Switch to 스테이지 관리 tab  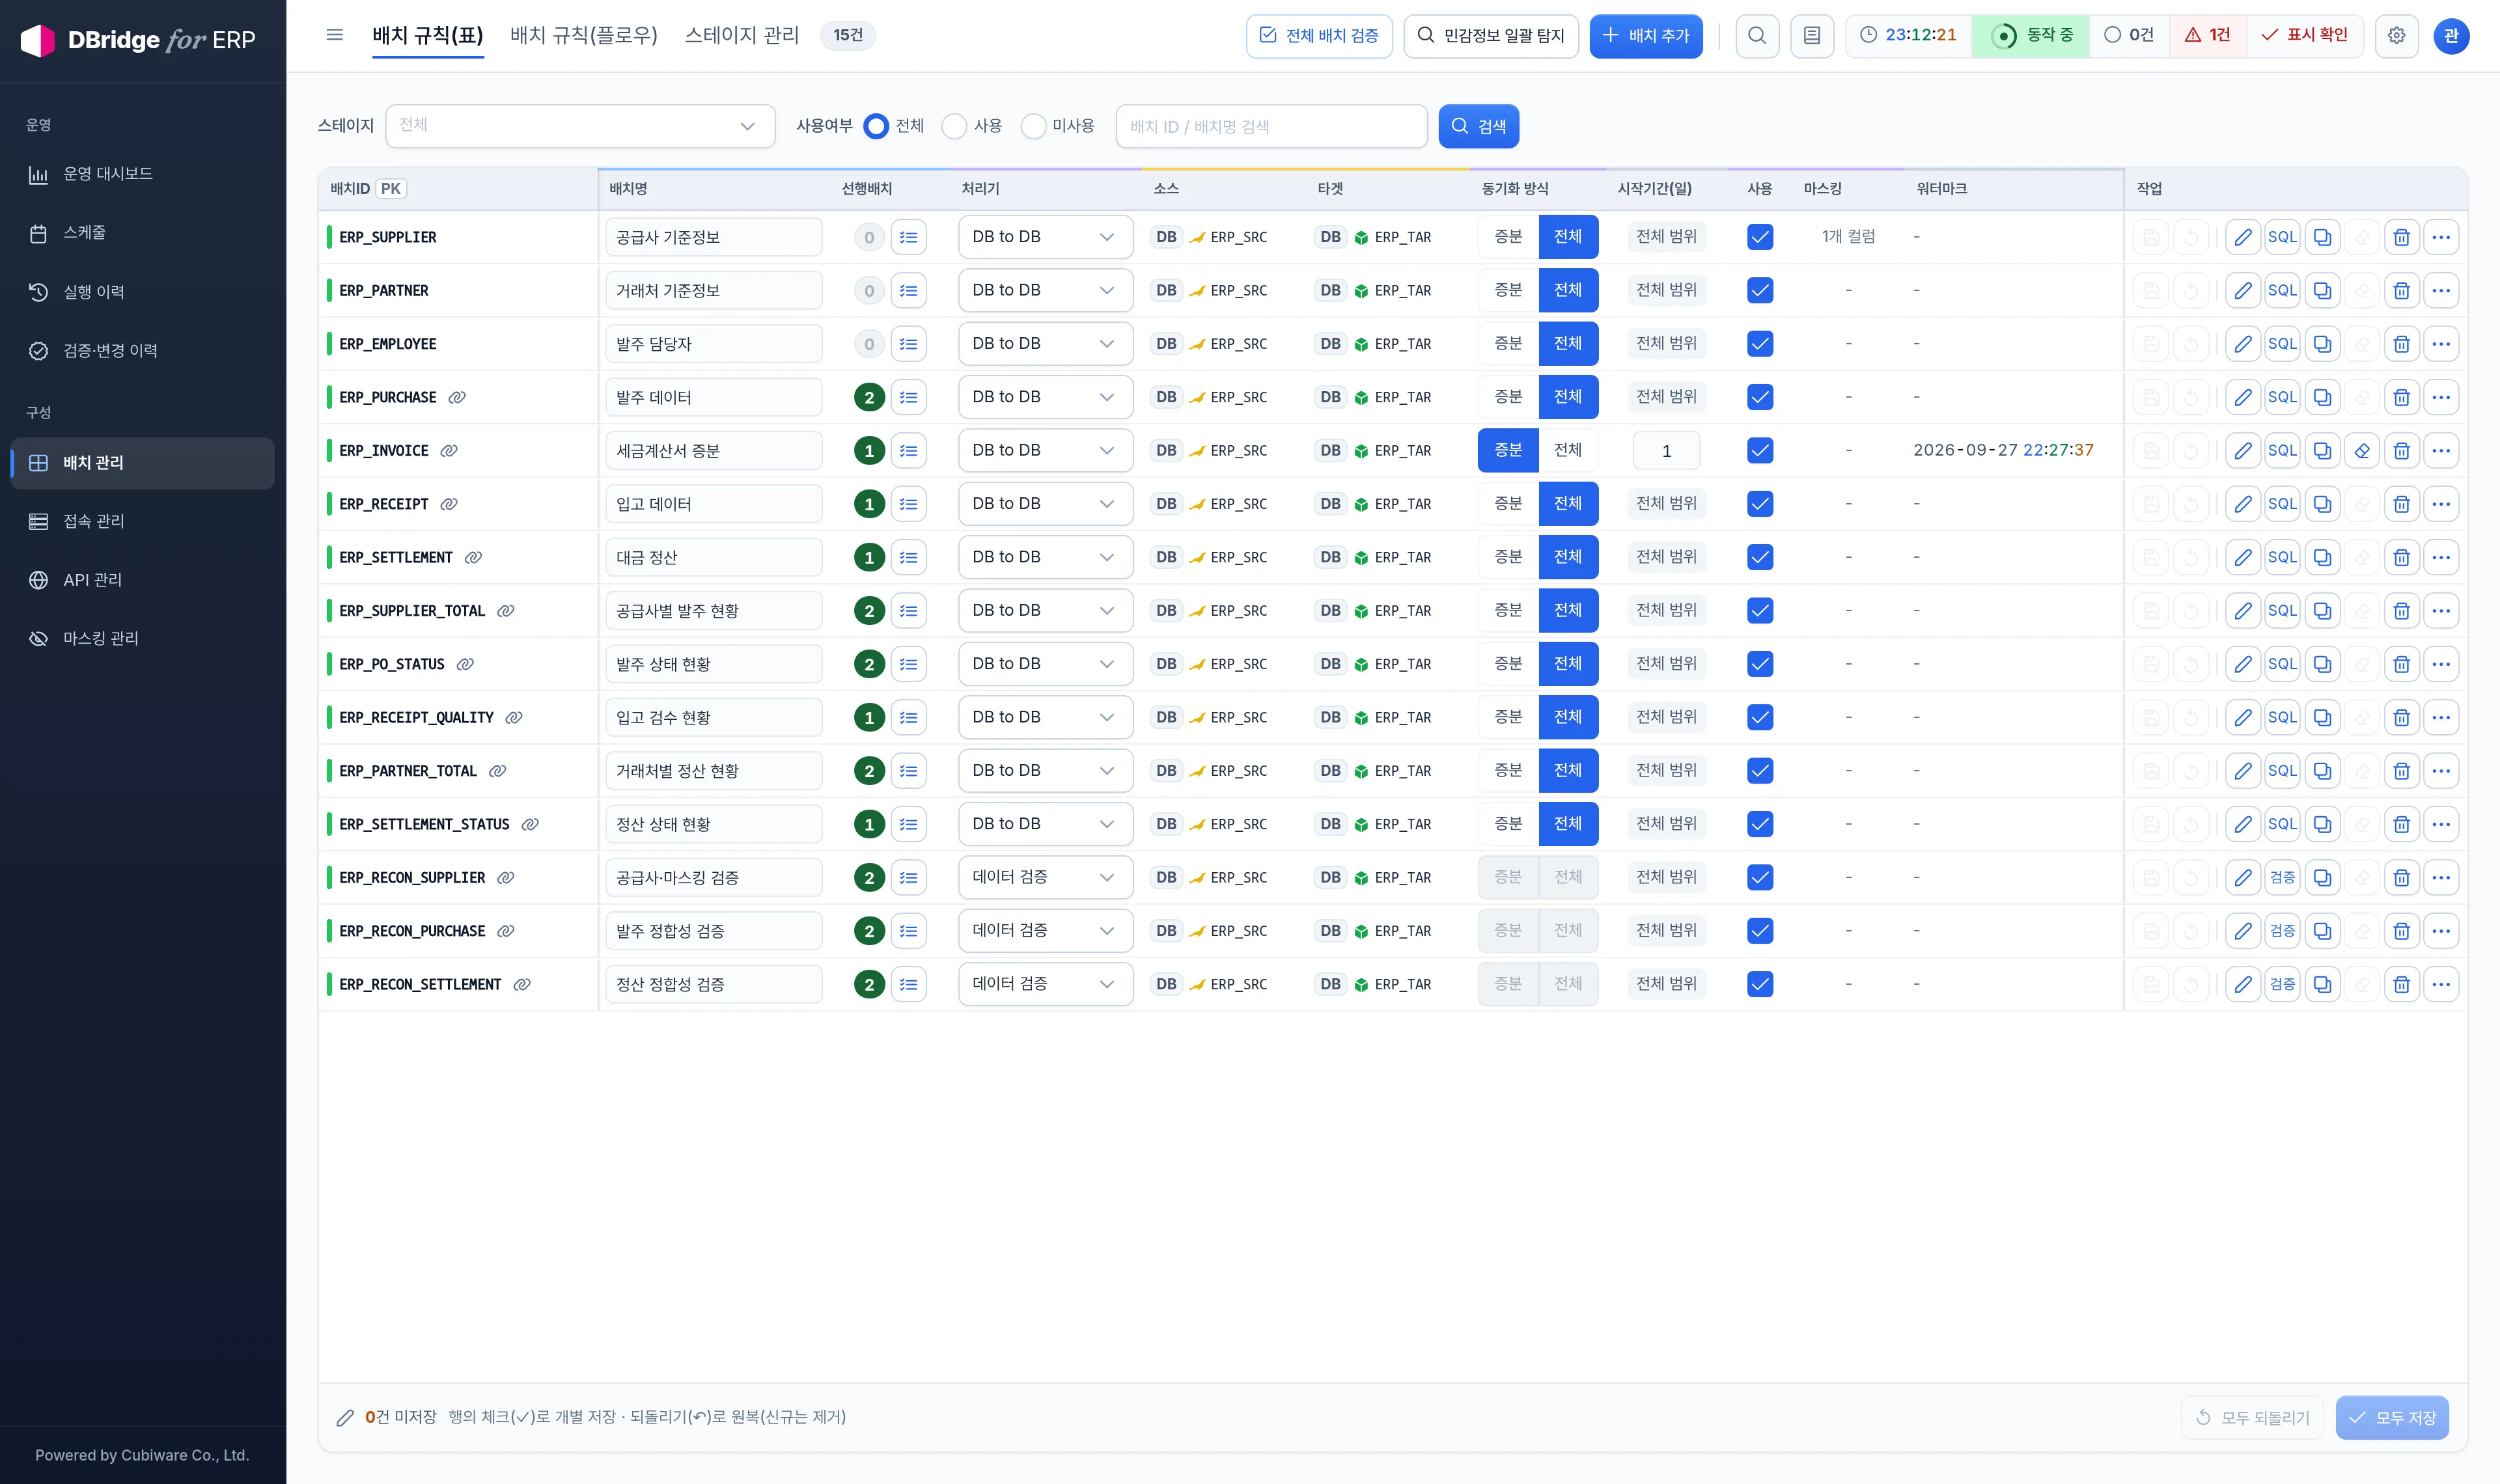coord(742,36)
